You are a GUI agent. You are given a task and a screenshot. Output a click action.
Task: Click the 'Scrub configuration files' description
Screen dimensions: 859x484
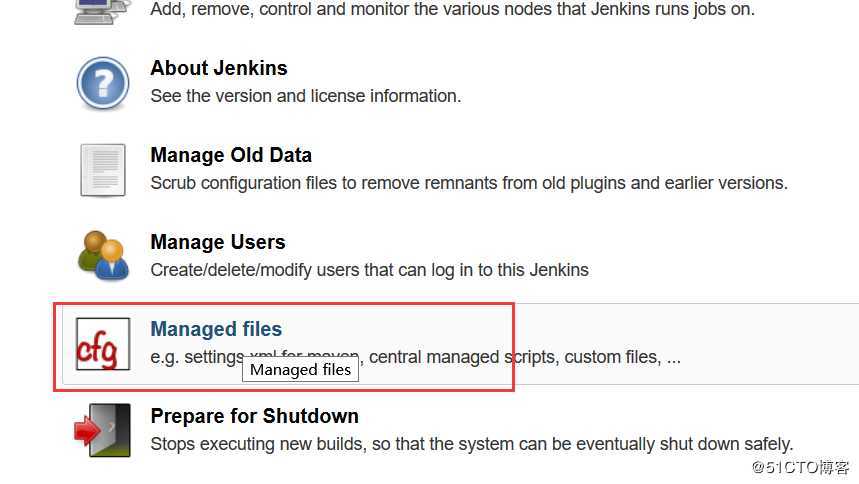468,184
